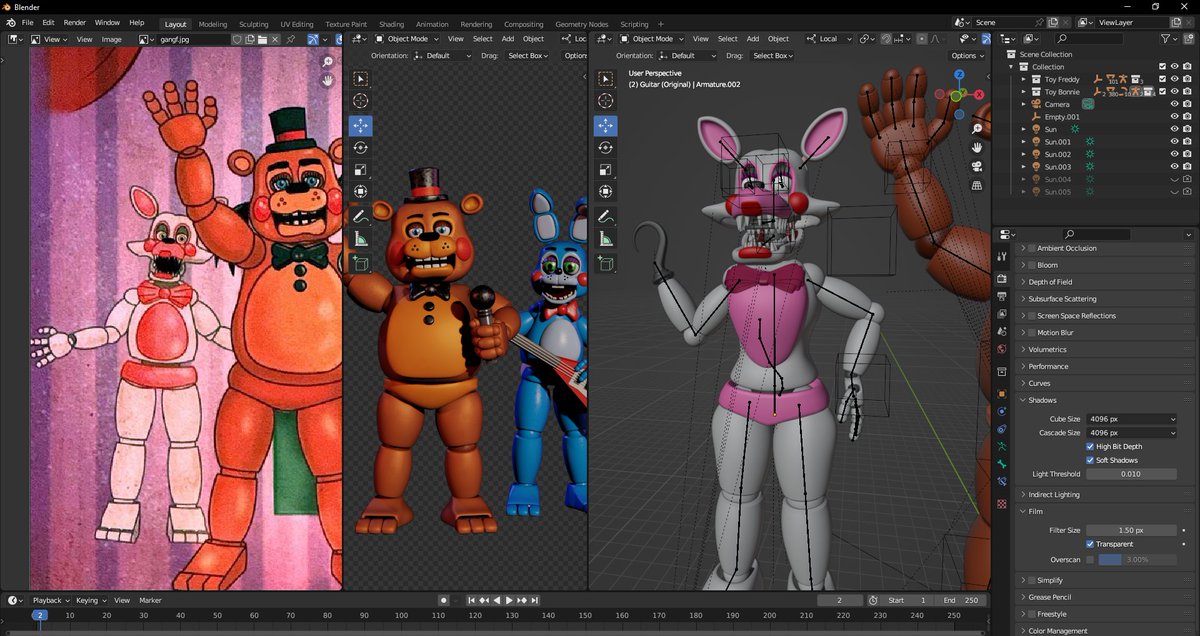This screenshot has height=636, width=1200.
Task: Select the Rotate tool in middle viewport
Action: click(360, 147)
